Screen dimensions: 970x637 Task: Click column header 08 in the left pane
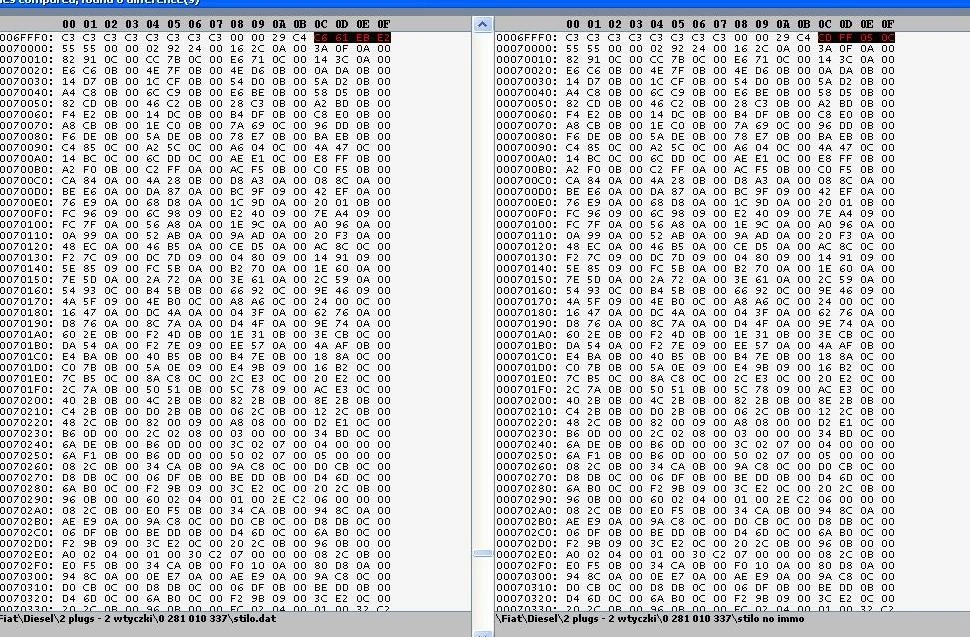click(x=237, y=24)
